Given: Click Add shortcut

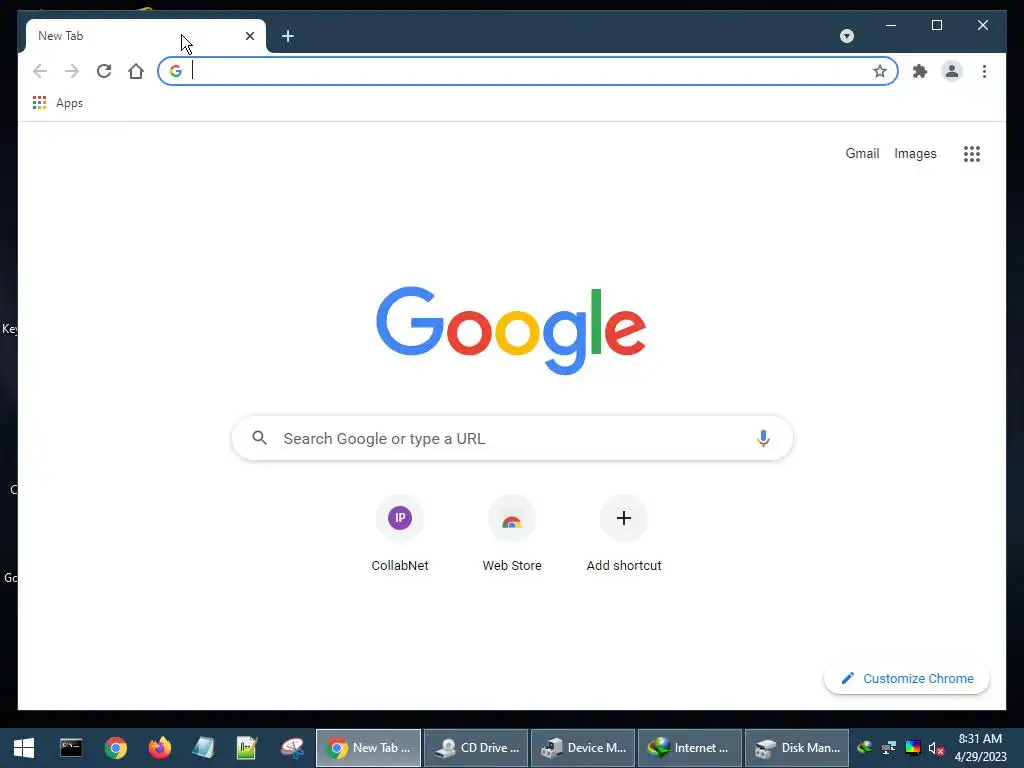Looking at the screenshot, I should tap(624, 536).
